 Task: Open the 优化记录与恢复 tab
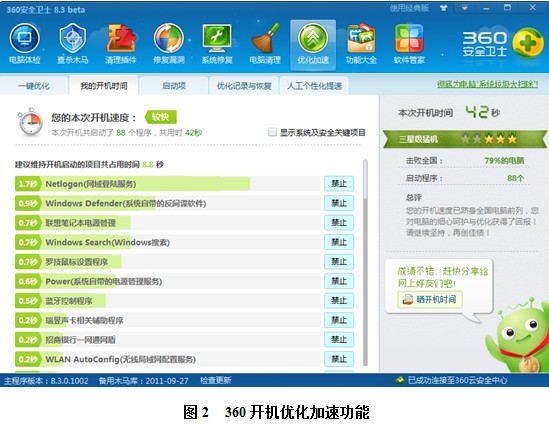[x=244, y=86]
